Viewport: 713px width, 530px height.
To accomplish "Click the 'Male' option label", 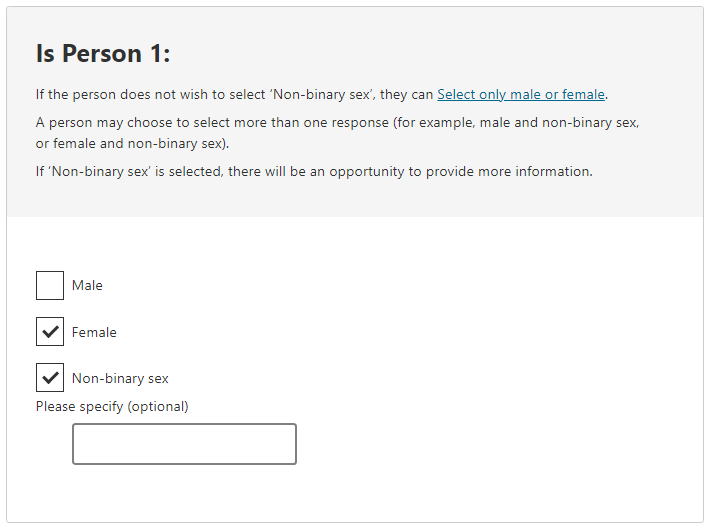I will pyautogui.click(x=87, y=286).
